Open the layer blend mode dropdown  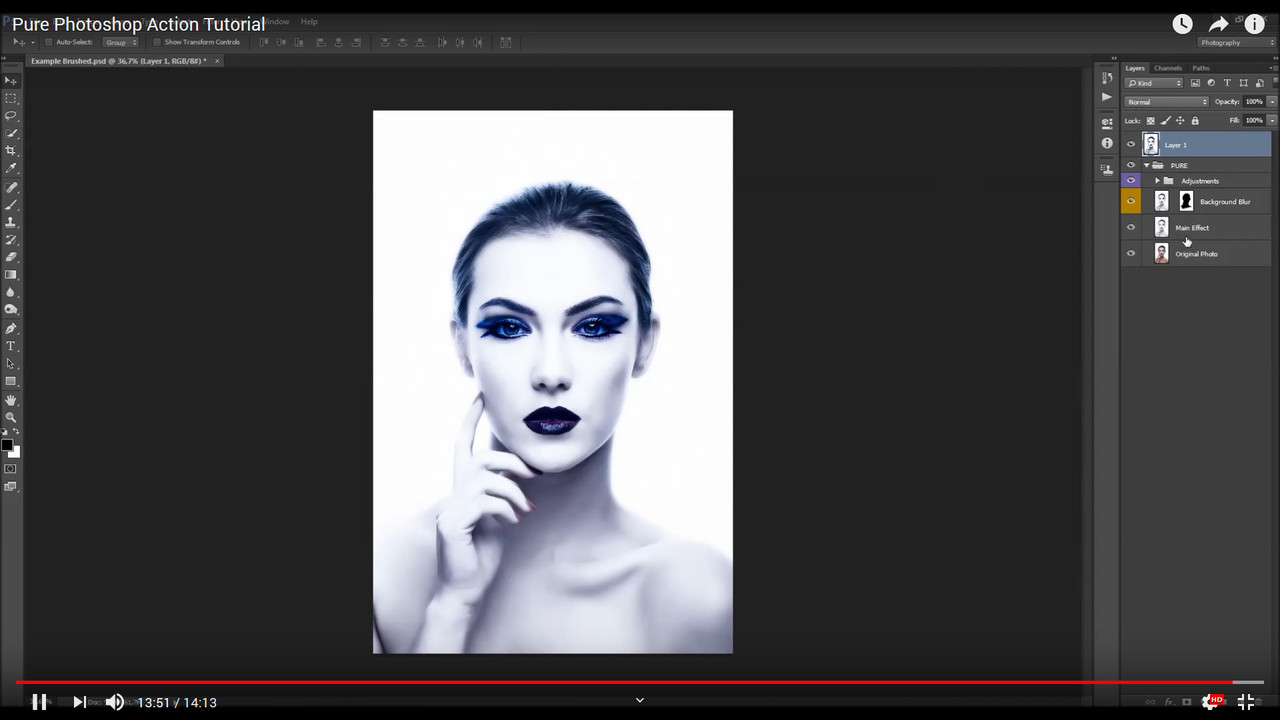[x=1165, y=101]
